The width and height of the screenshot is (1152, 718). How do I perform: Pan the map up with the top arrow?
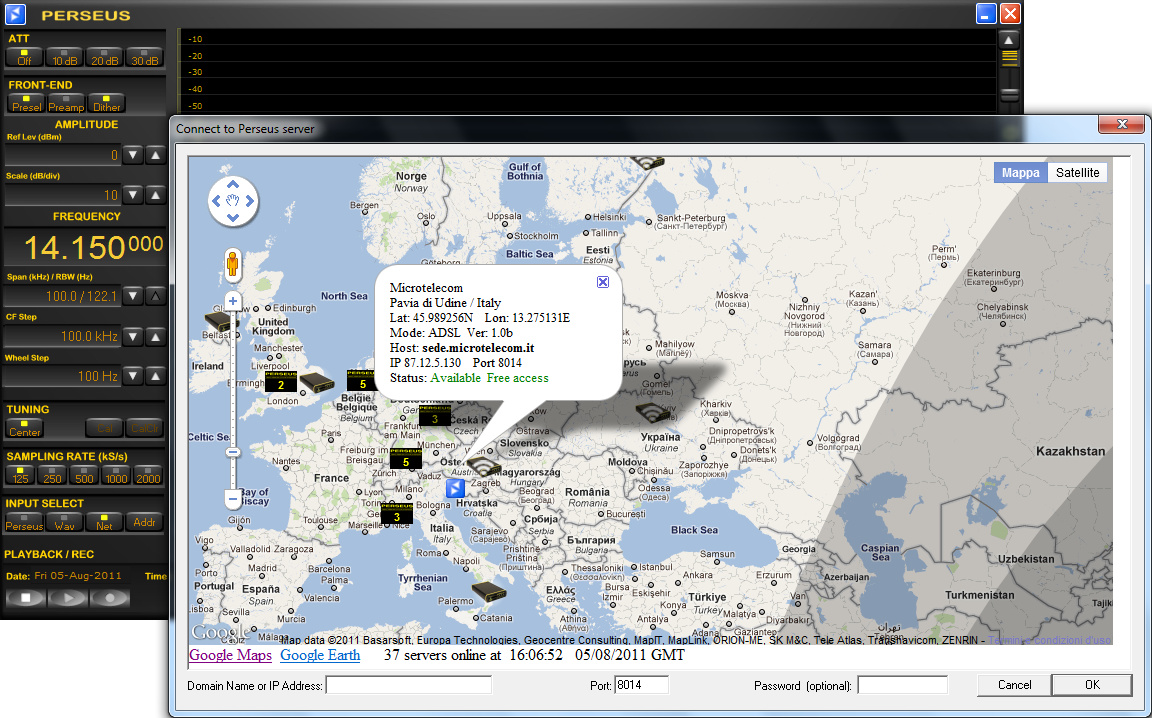coord(233,184)
